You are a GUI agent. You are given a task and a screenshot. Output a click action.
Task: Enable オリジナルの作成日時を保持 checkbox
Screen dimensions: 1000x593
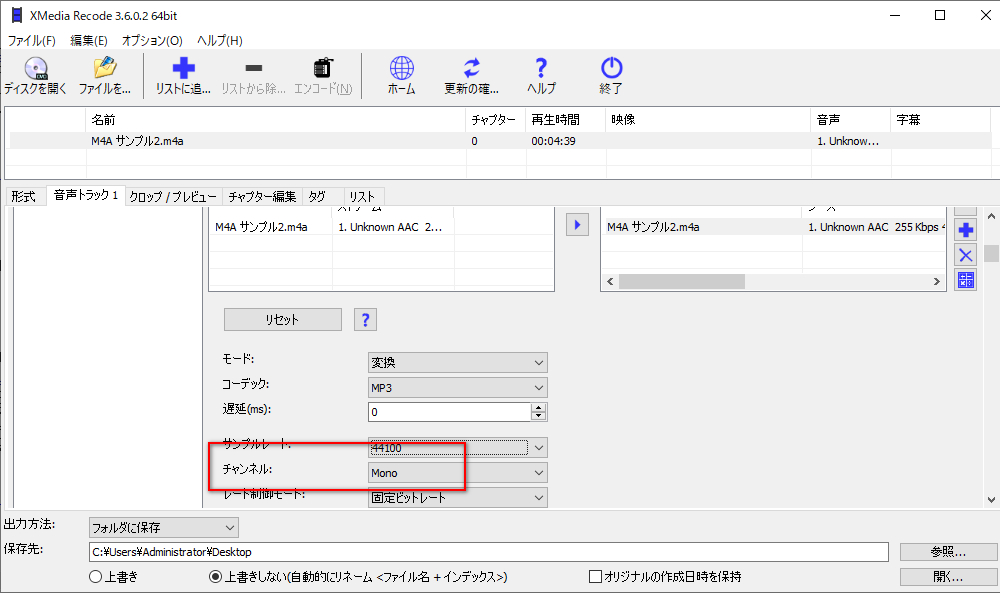(x=596, y=577)
